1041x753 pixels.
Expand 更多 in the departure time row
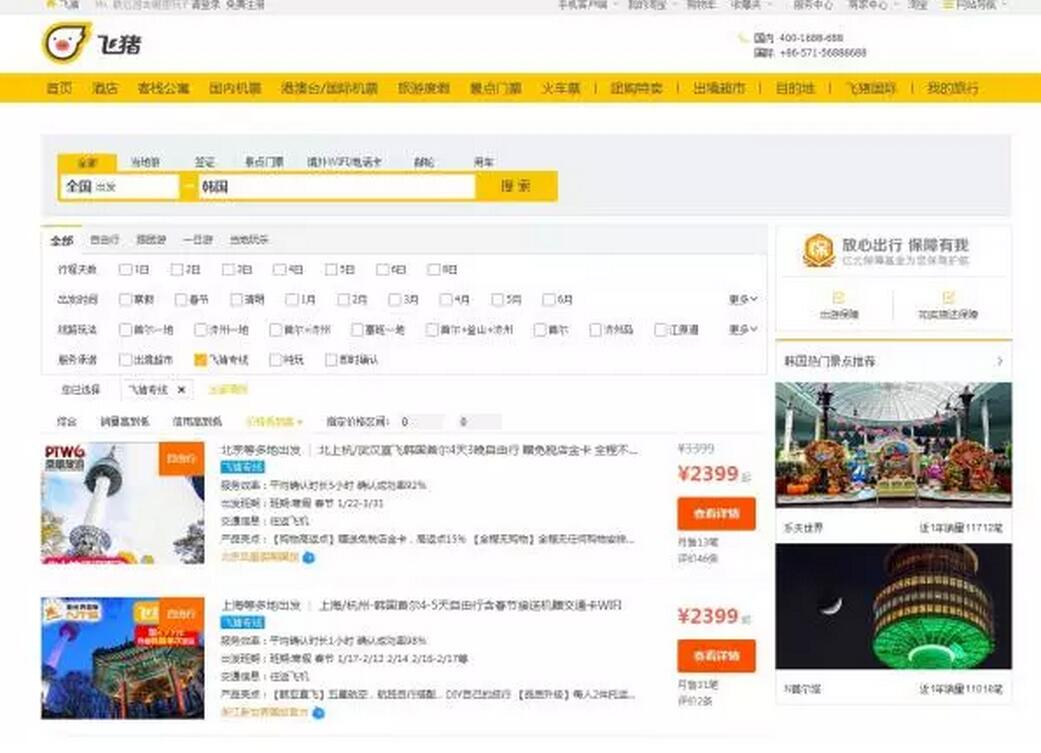[743, 299]
